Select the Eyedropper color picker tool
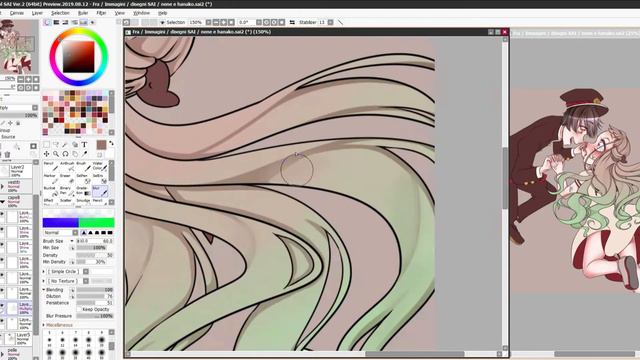This screenshot has width=640, height=360. click(84, 154)
